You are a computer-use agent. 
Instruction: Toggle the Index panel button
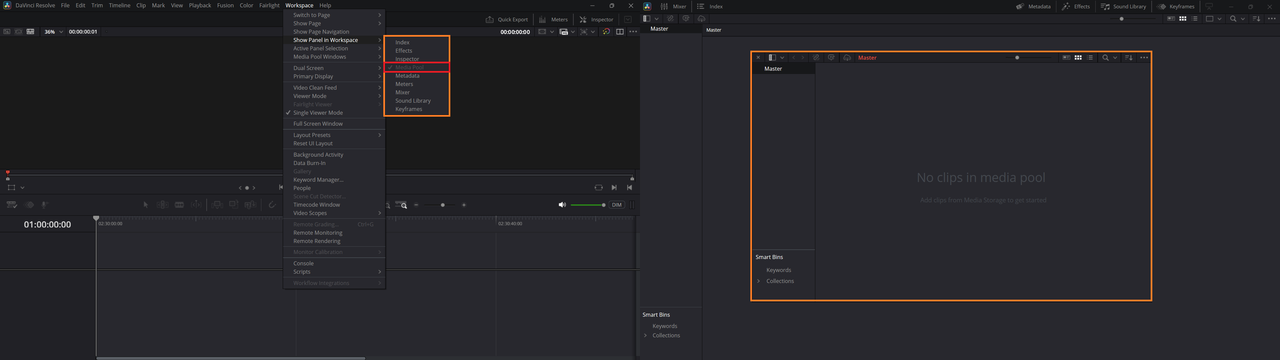click(x=709, y=6)
